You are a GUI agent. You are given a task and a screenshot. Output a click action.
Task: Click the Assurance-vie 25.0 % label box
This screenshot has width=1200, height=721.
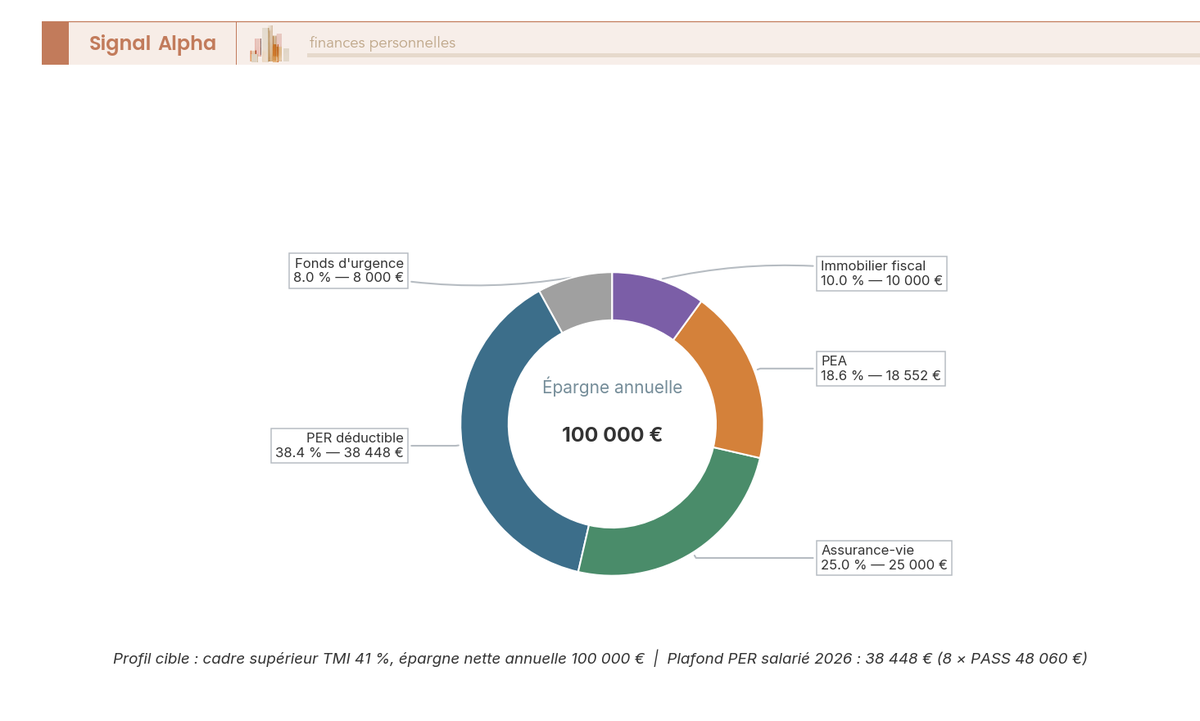pos(883,557)
